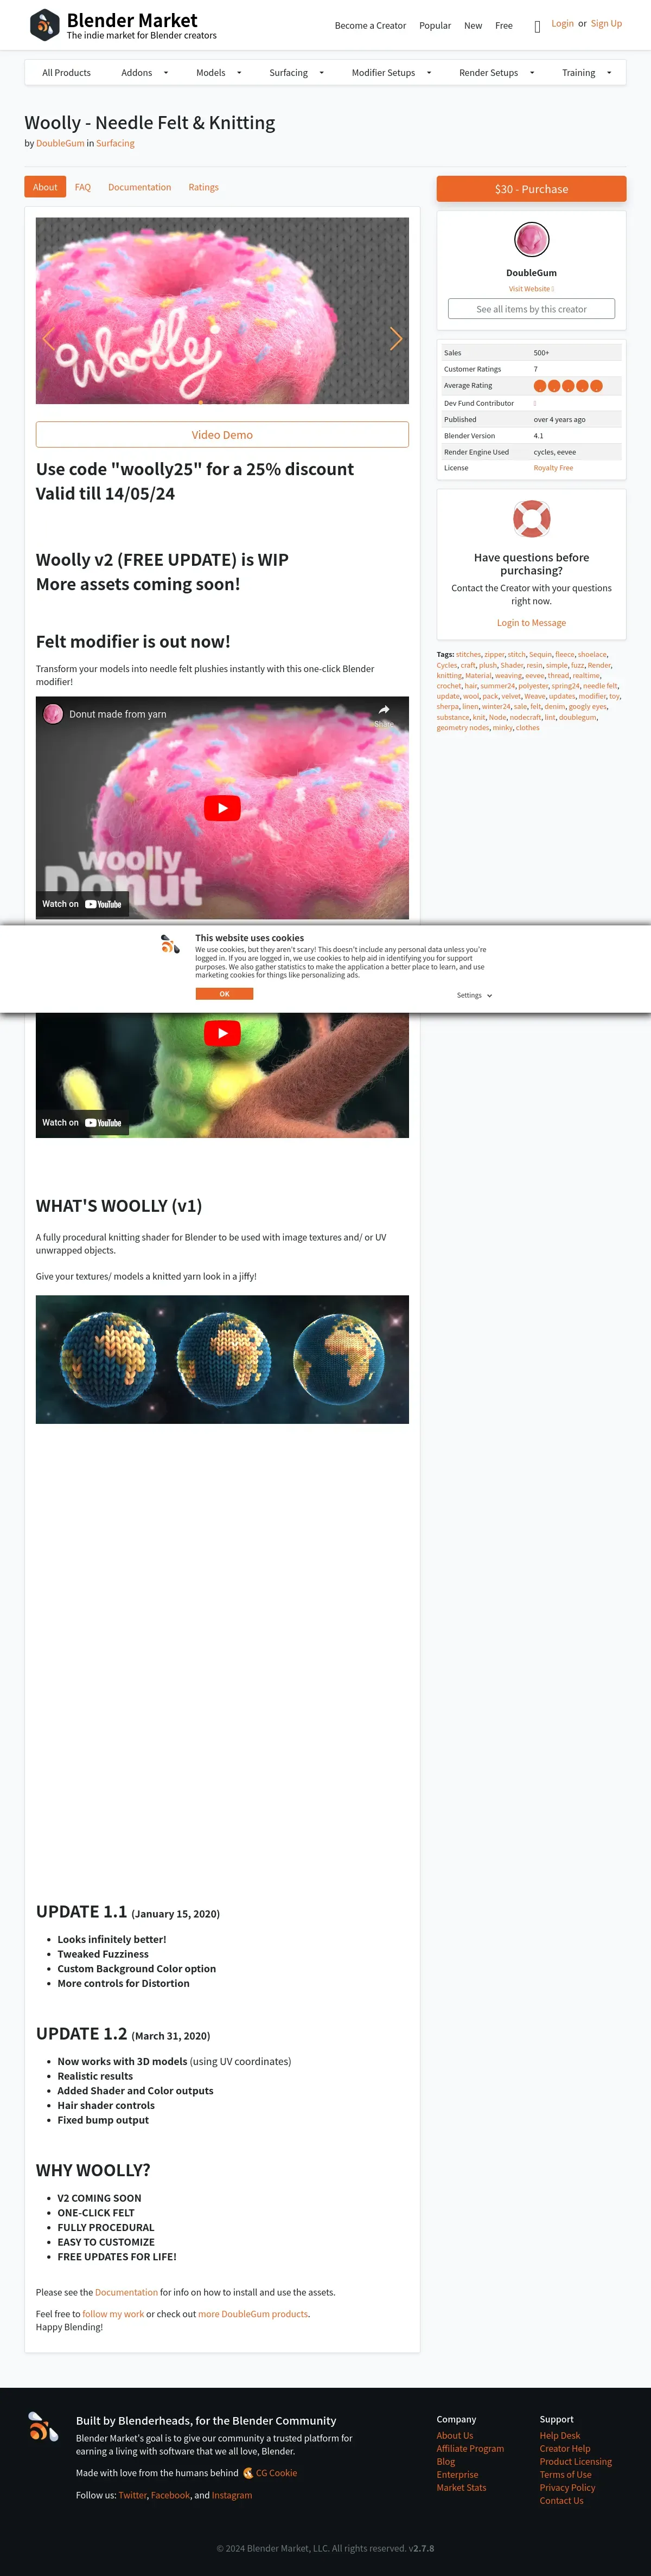Open Become a Creator link
Viewport: 651px width, 2576px height.
[x=370, y=26]
